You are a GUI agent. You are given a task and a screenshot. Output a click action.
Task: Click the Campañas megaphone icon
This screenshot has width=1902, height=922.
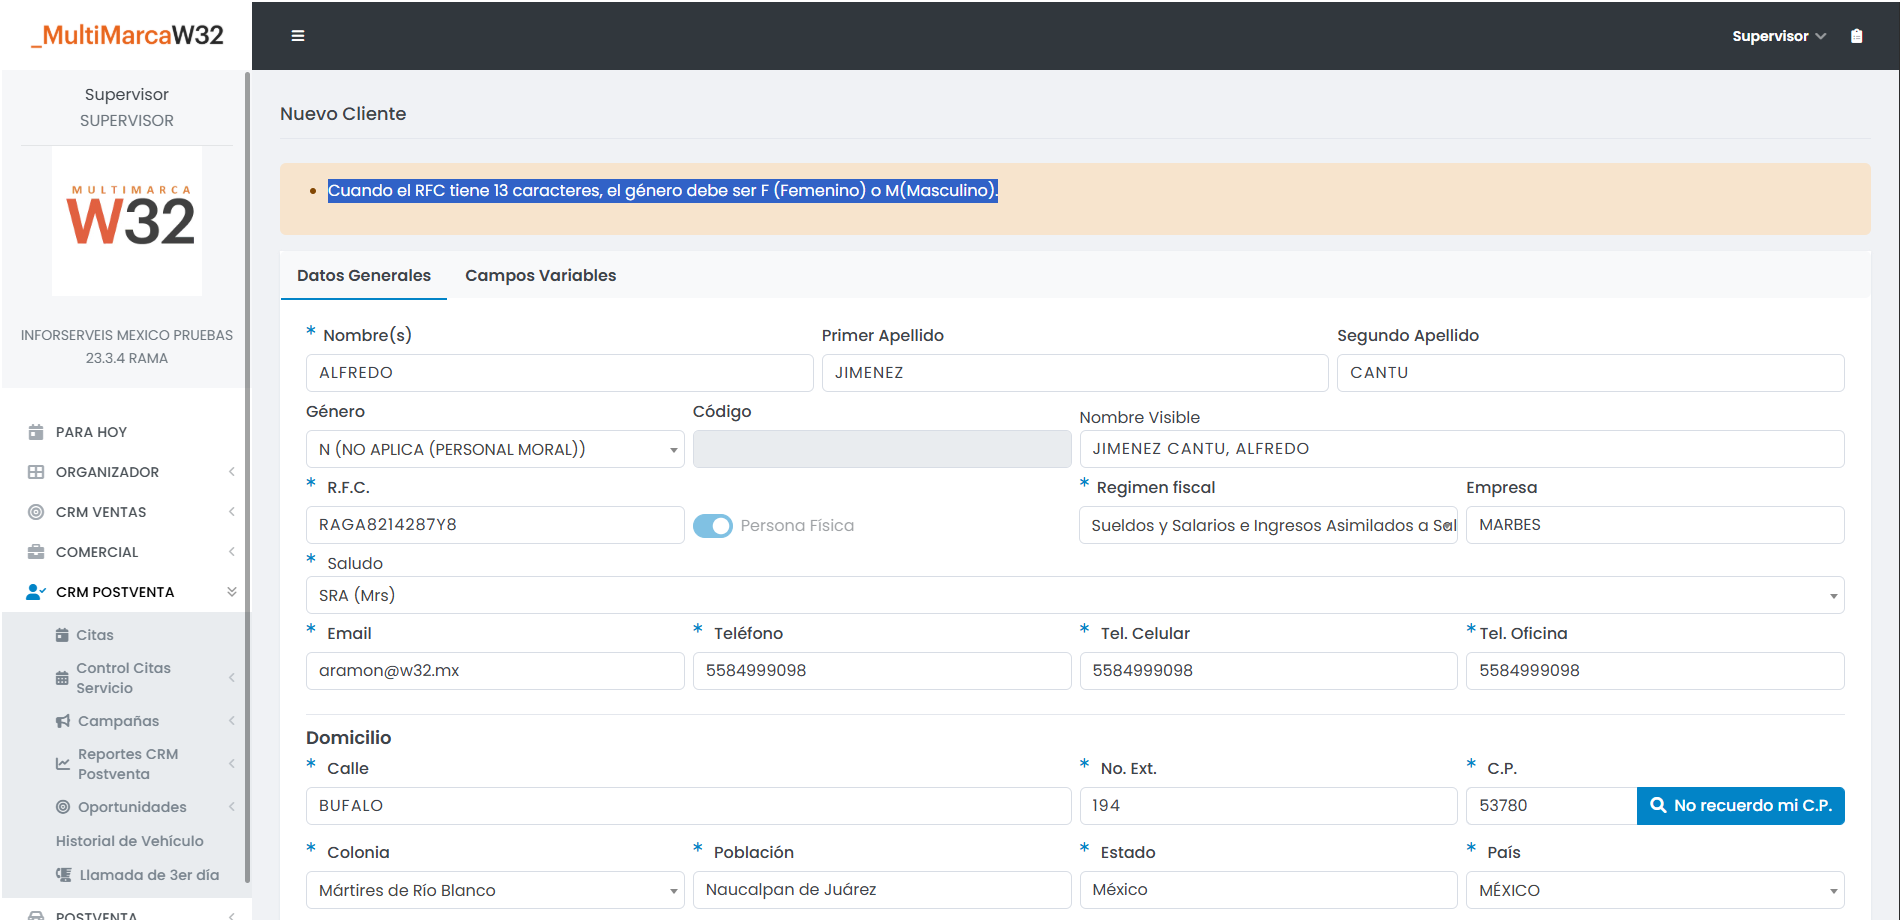click(63, 721)
